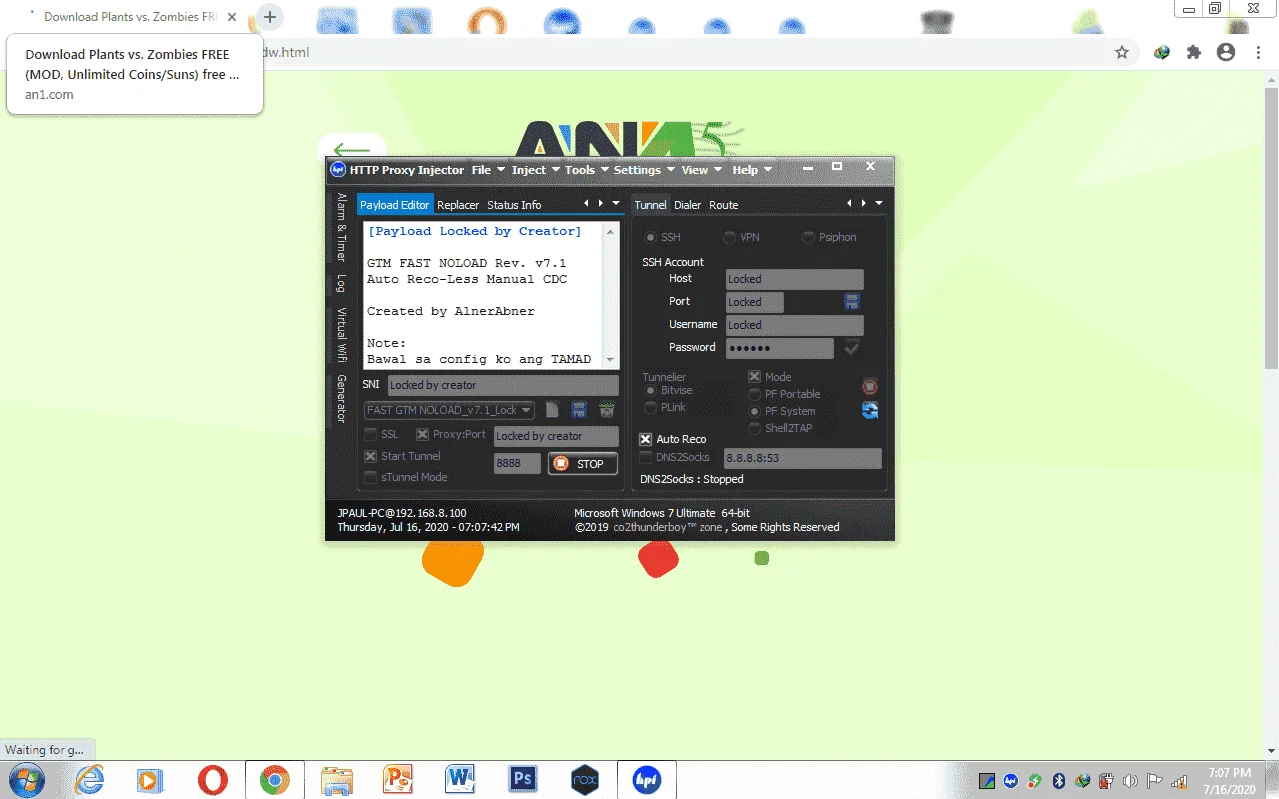The width and height of the screenshot is (1279, 799).
Task: Open the tab list arrow beside Status Info
Action: point(614,203)
